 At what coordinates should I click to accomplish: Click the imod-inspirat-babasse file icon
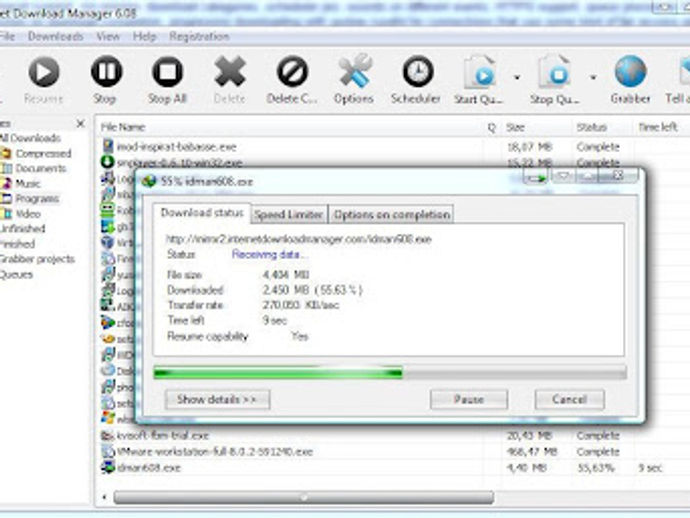click(108, 146)
